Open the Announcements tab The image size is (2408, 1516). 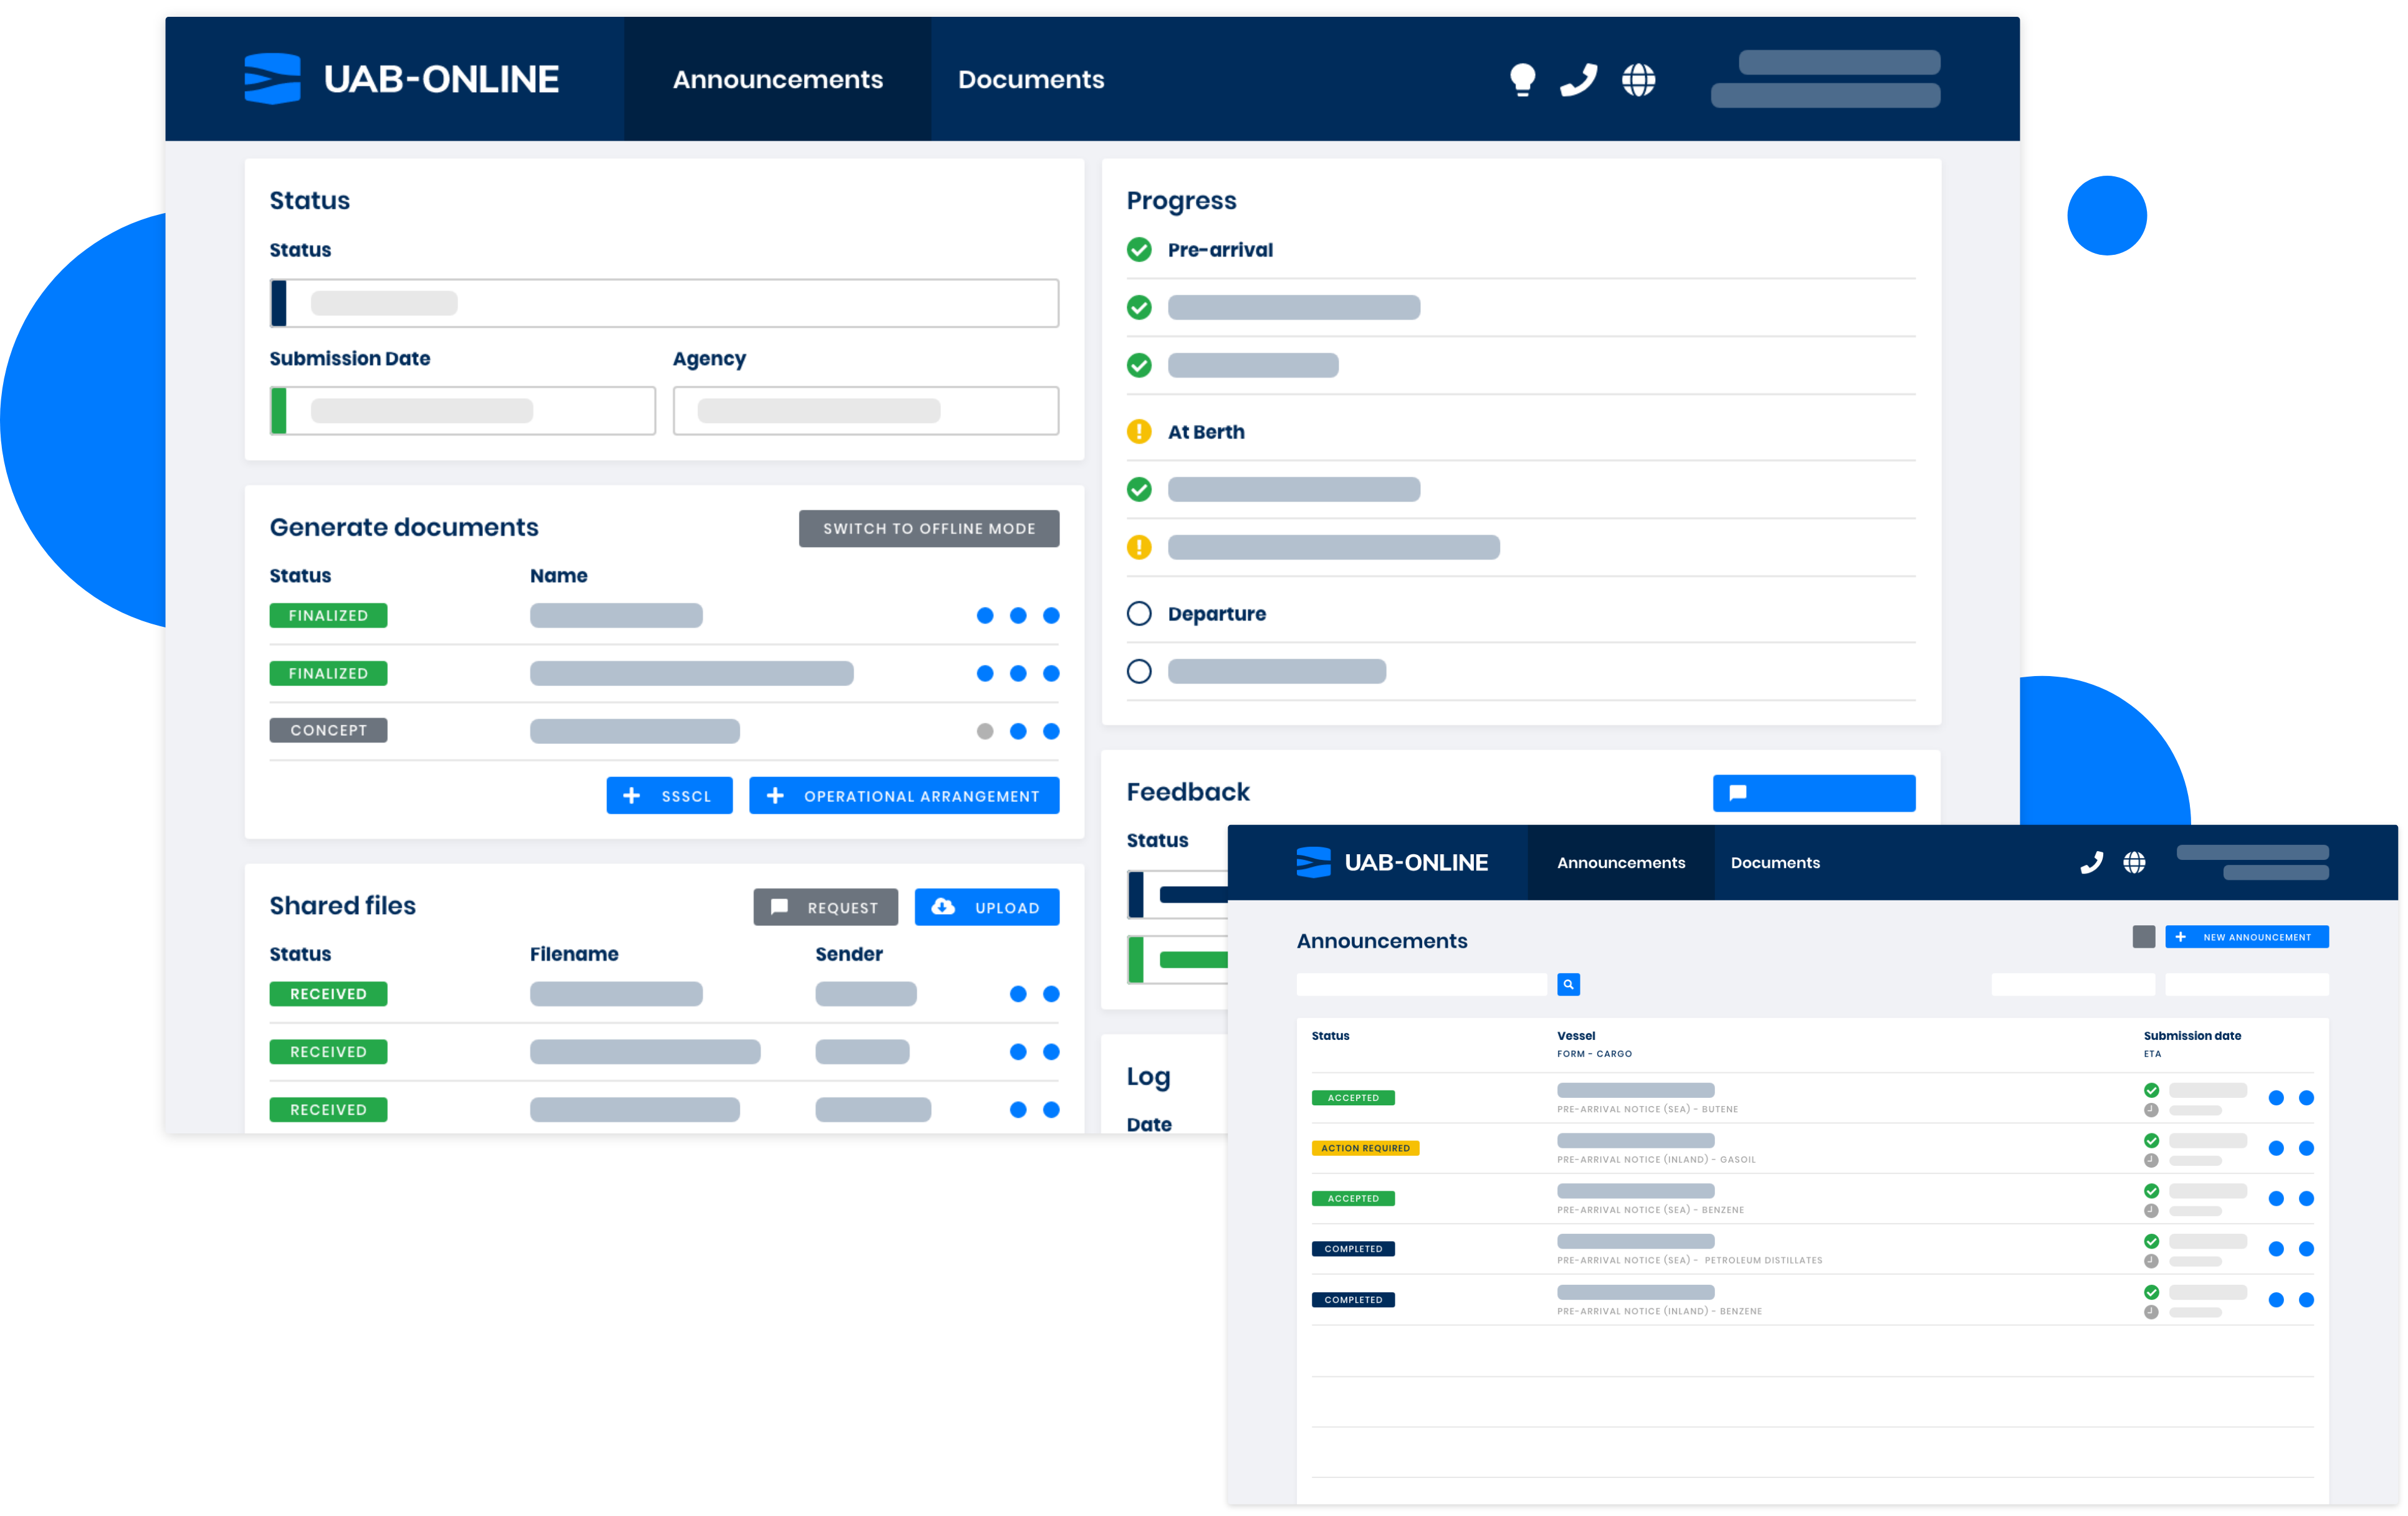[777, 79]
